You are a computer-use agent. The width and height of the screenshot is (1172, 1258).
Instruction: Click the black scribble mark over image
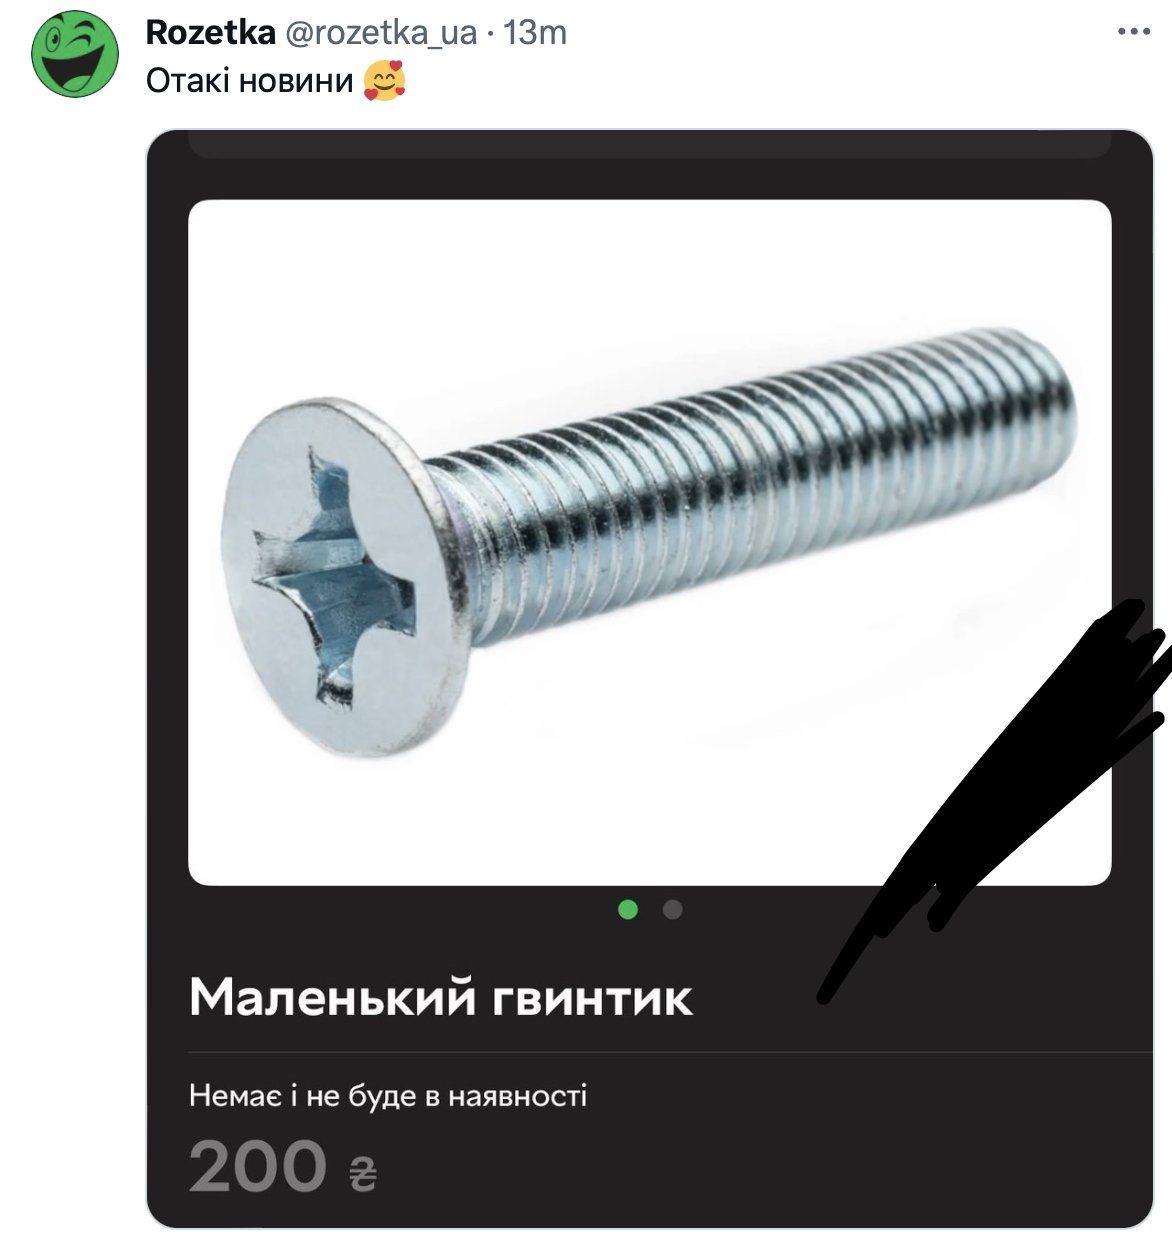click(x=995, y=796)
